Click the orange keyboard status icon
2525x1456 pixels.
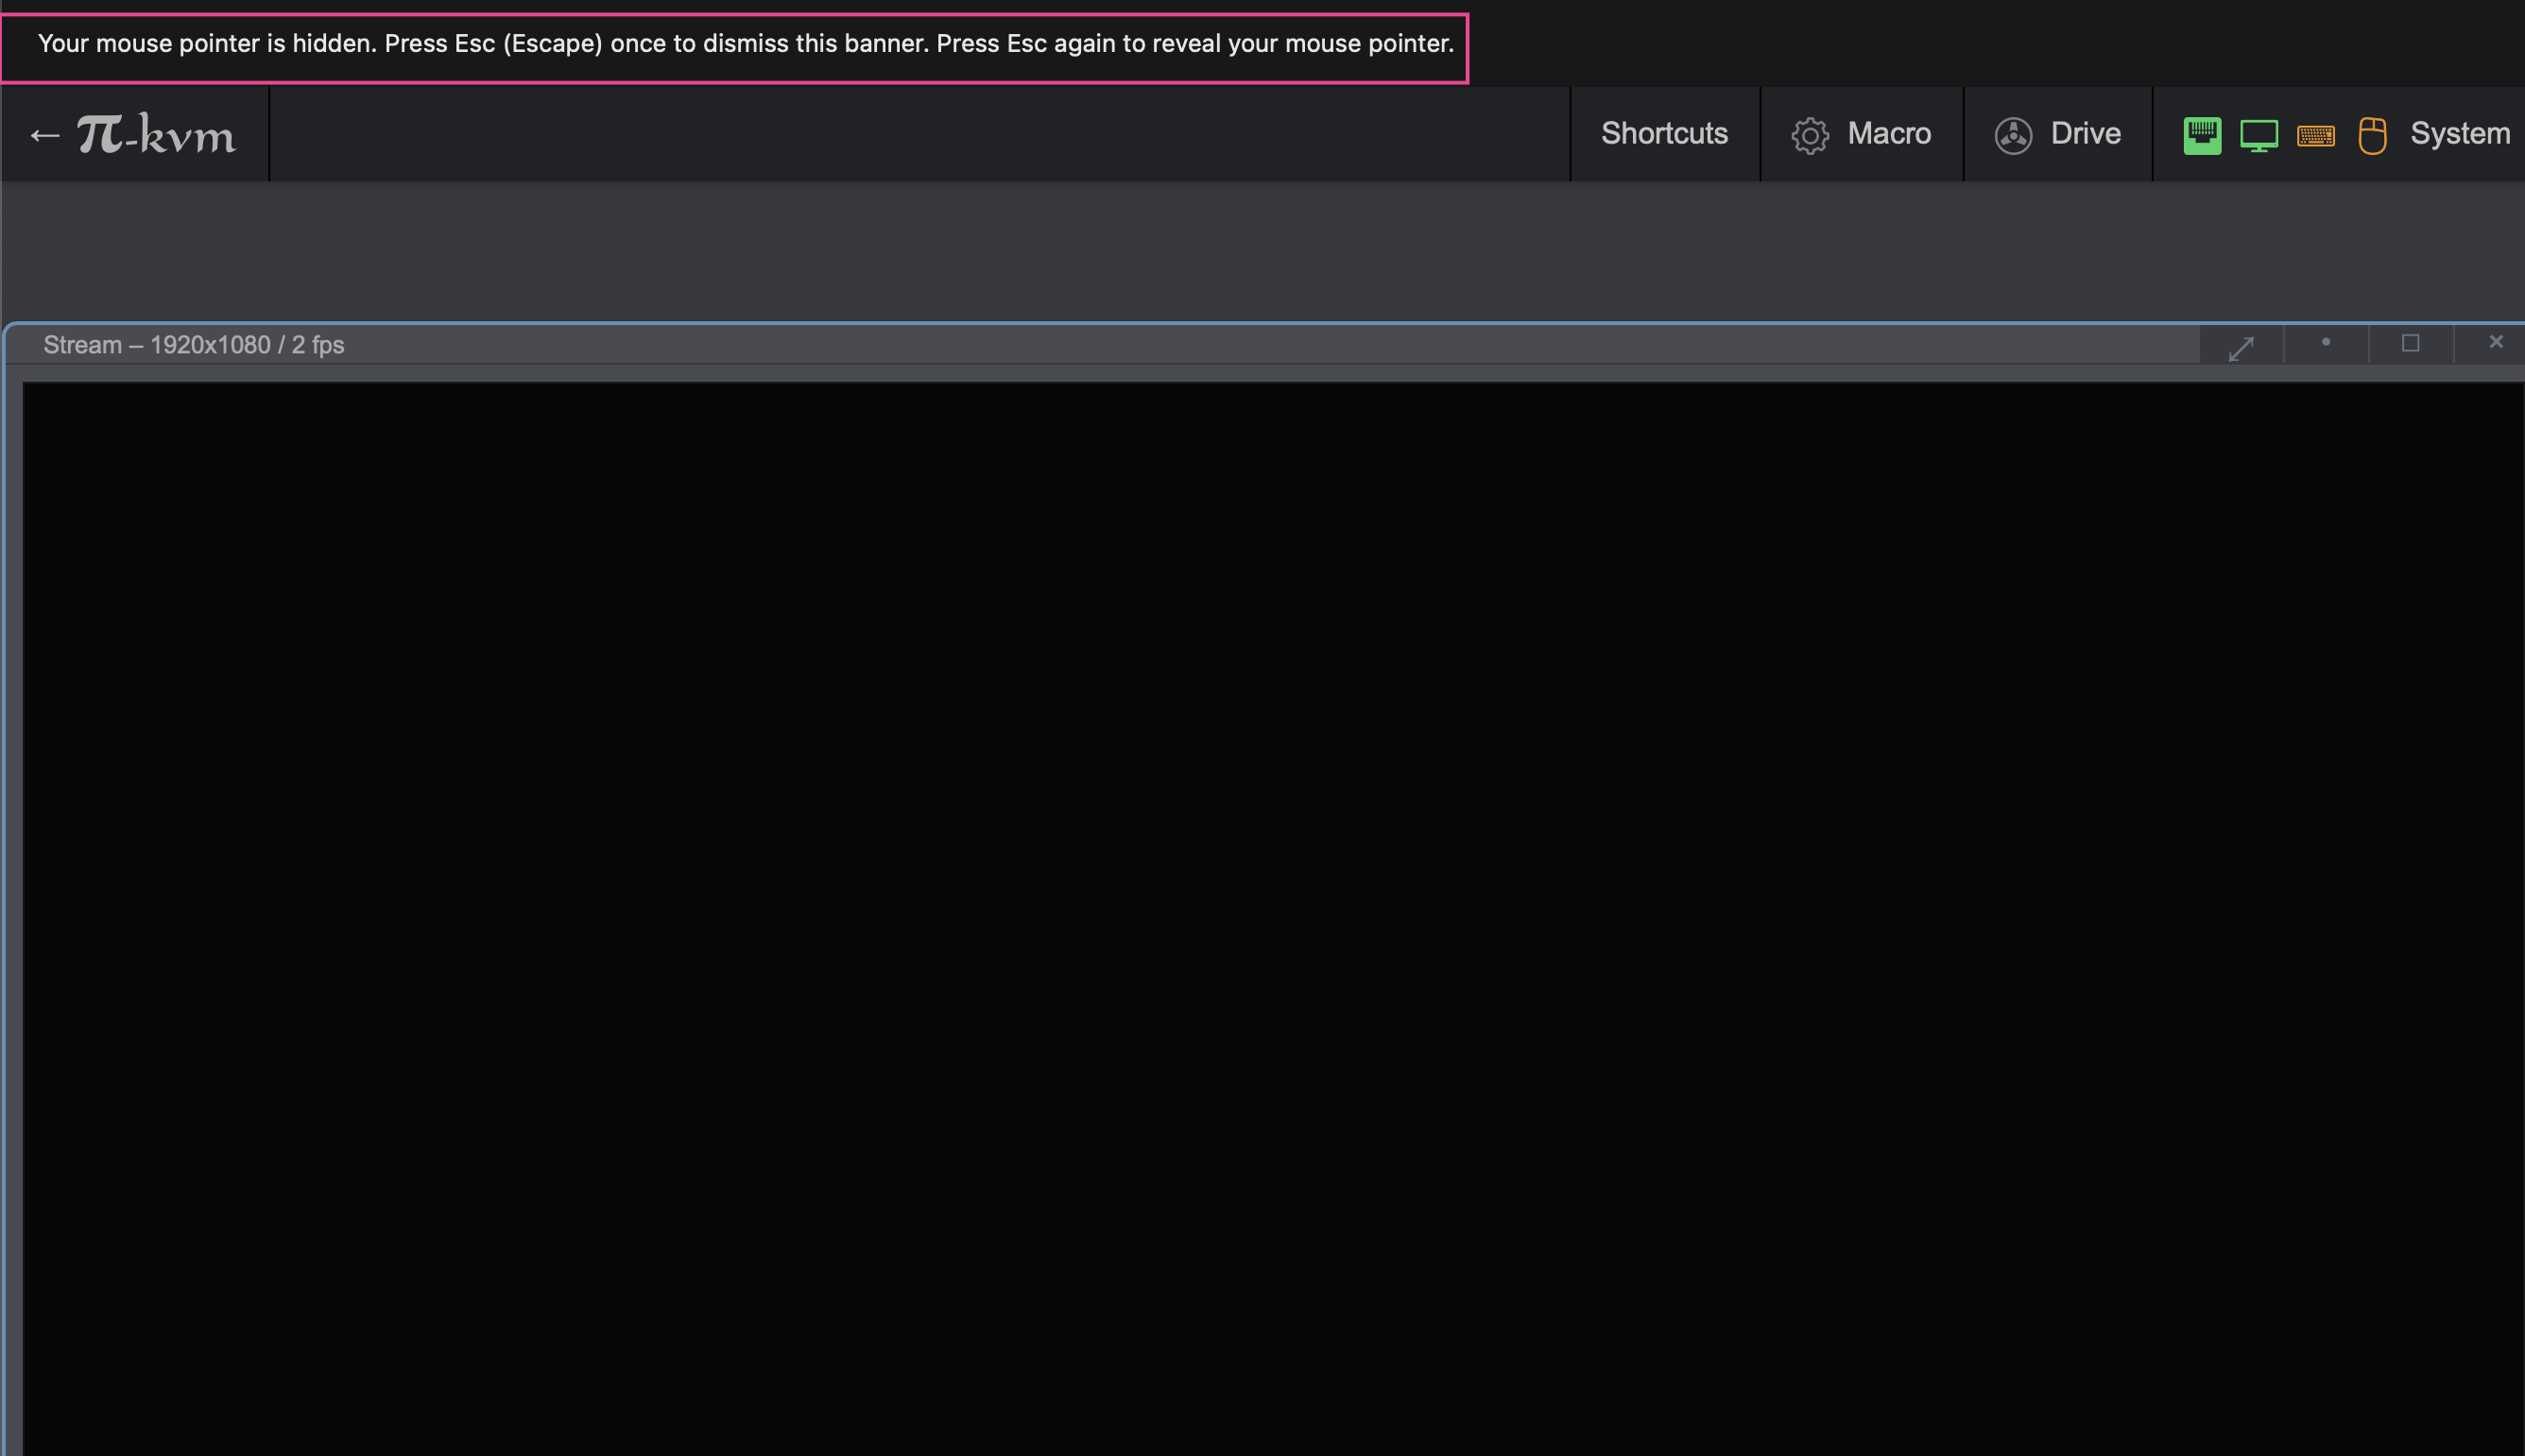(x=2316, y=135)
